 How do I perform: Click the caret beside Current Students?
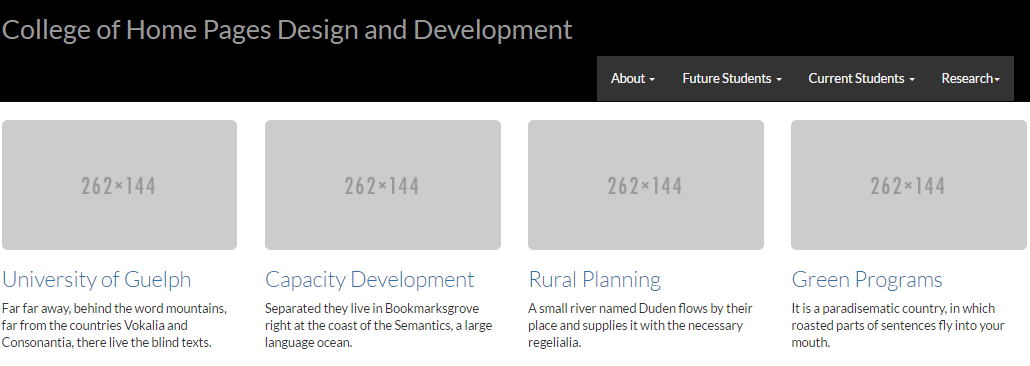(912, 80)
